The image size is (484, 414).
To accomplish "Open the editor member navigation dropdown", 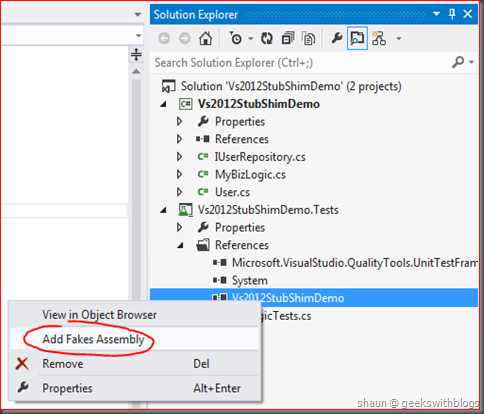I will pyautogui.click(x=138, y=35).
